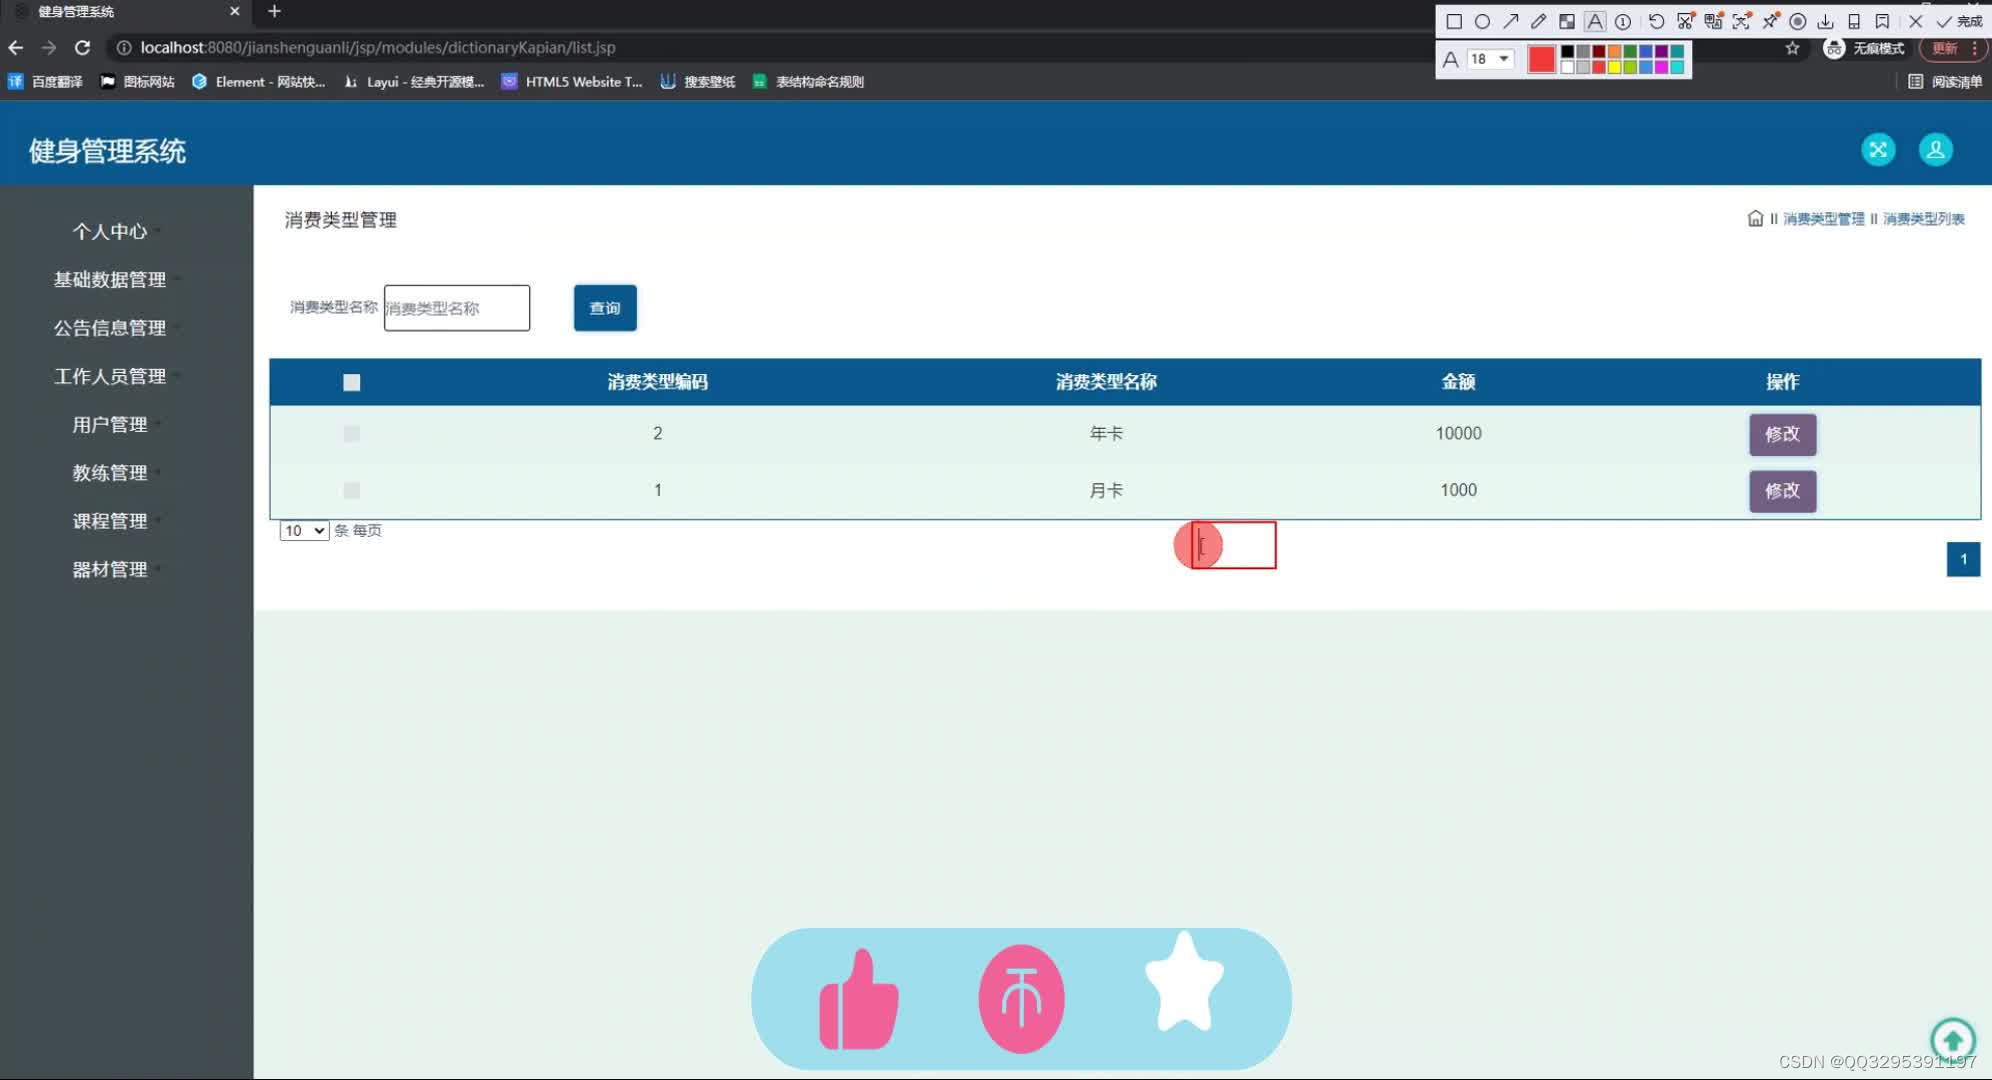Open a new browser tab

274,11
